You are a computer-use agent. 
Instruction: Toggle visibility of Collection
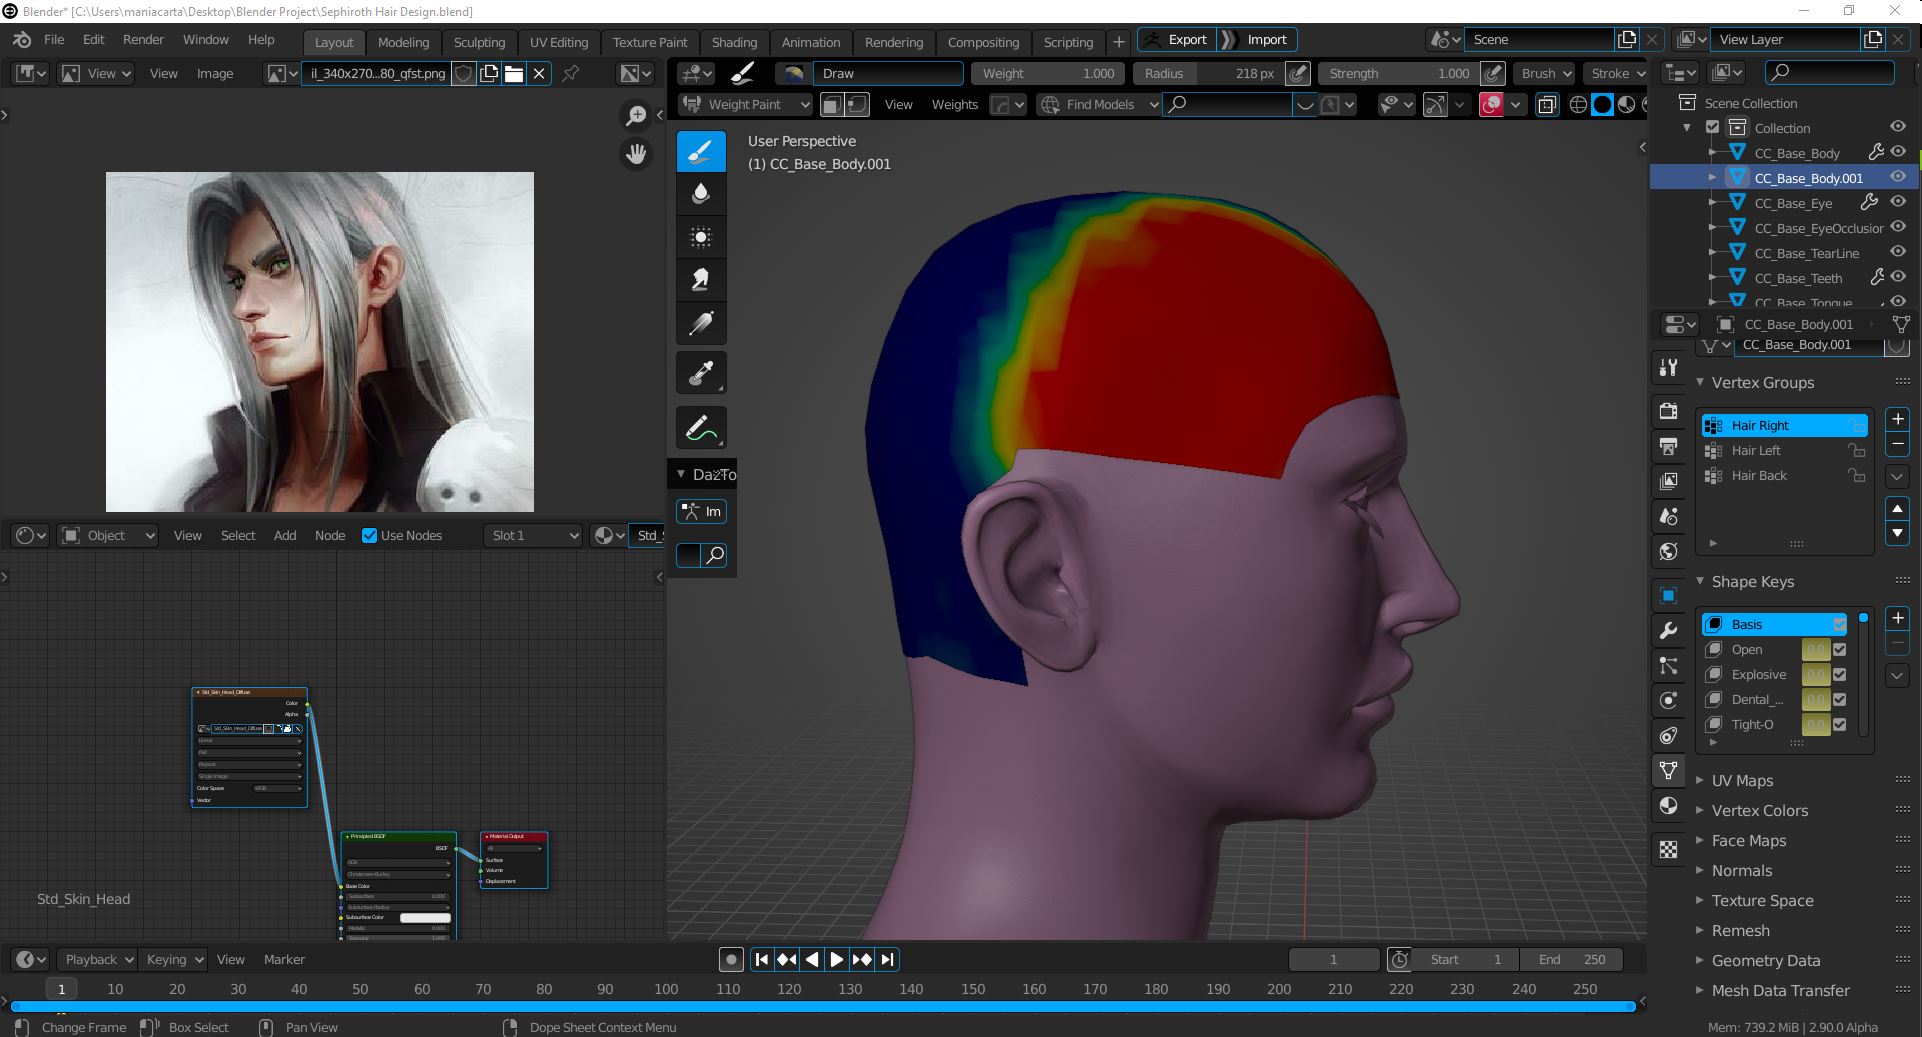(x=1898, y=127)
